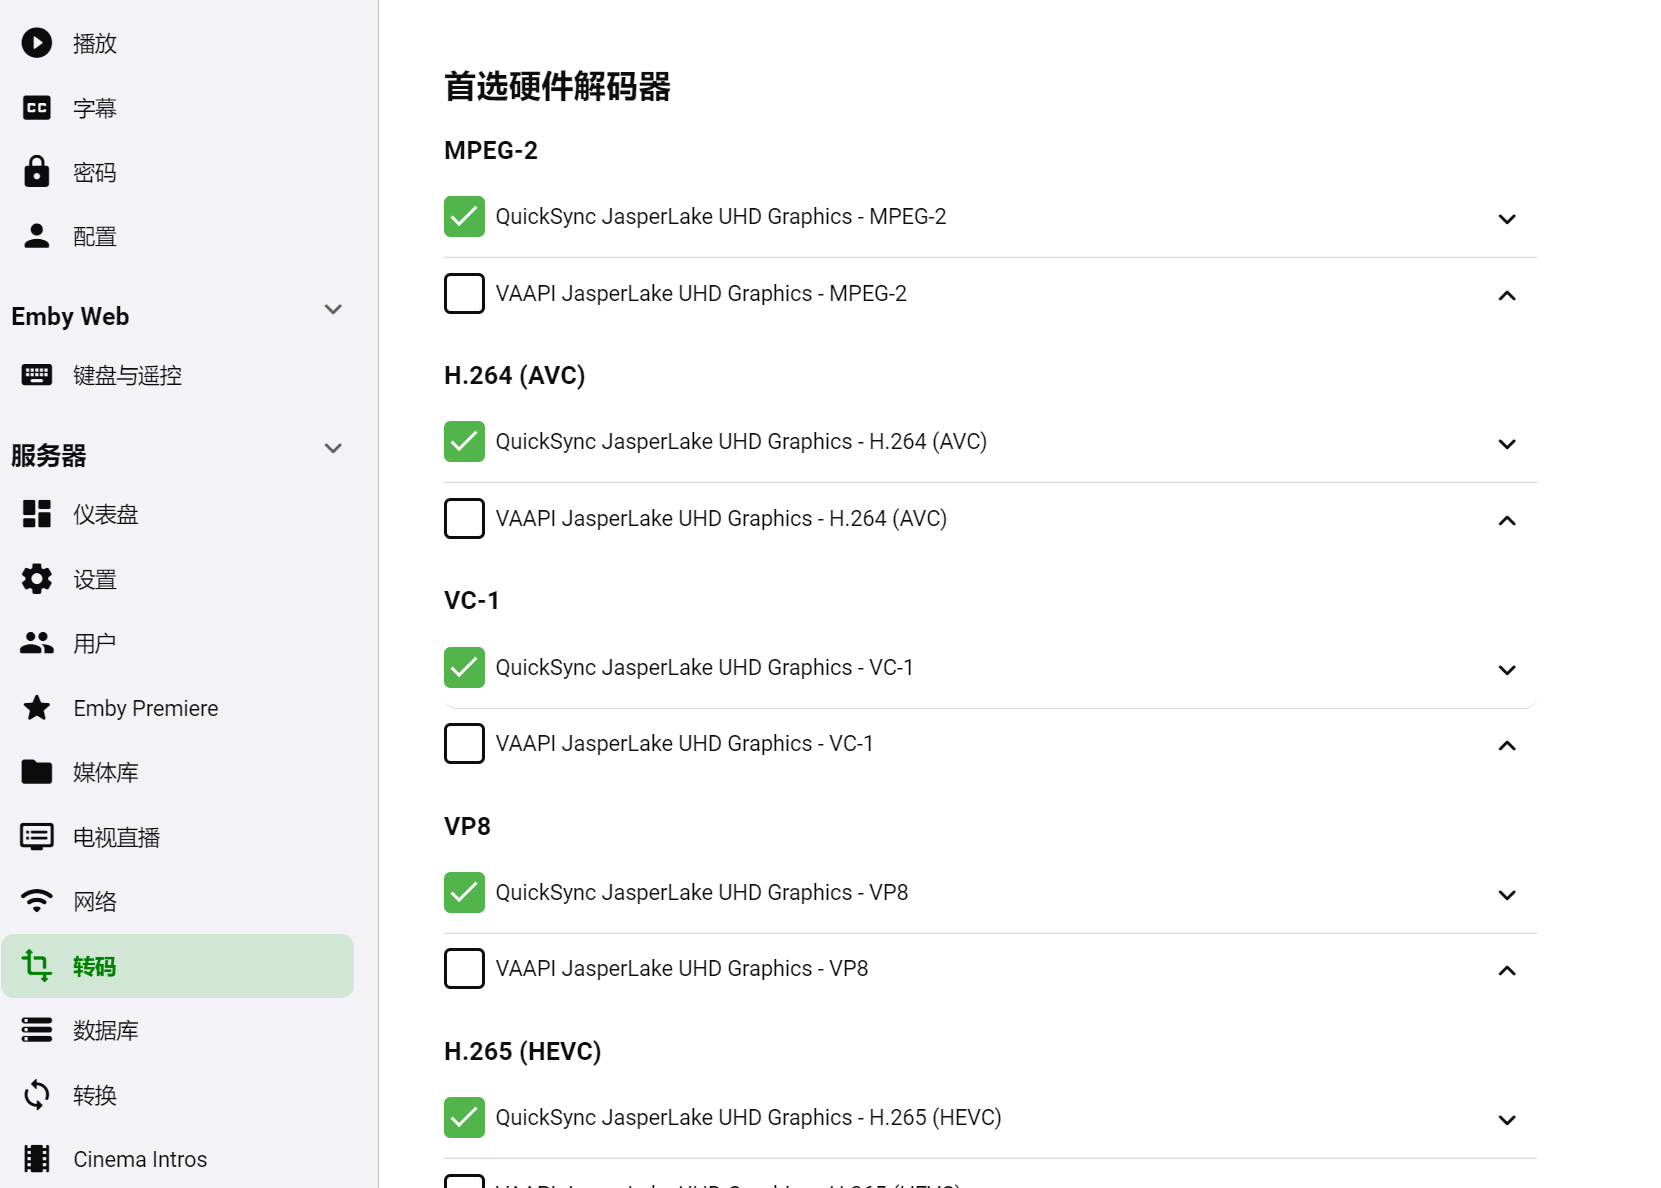Click the playback play-circle icon
This screenshot has width=1661, height=1188.
[37, 43]
